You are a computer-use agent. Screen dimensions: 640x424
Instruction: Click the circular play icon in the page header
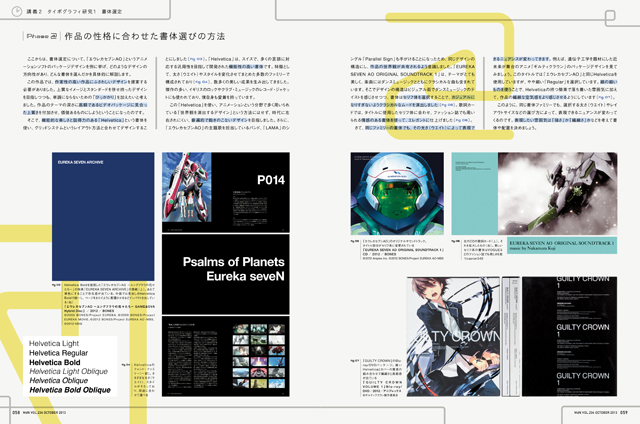pos(17,12)
